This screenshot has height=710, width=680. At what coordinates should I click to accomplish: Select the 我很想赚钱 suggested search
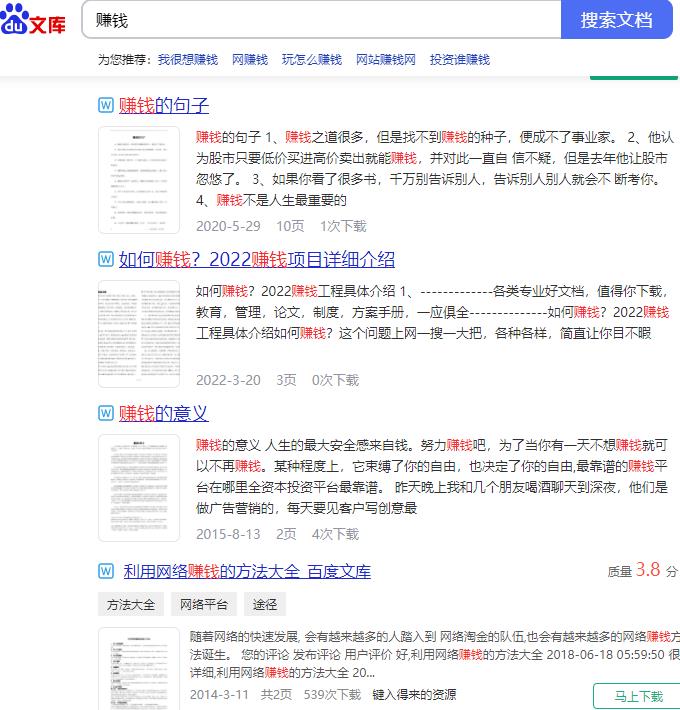coord(187,60)
